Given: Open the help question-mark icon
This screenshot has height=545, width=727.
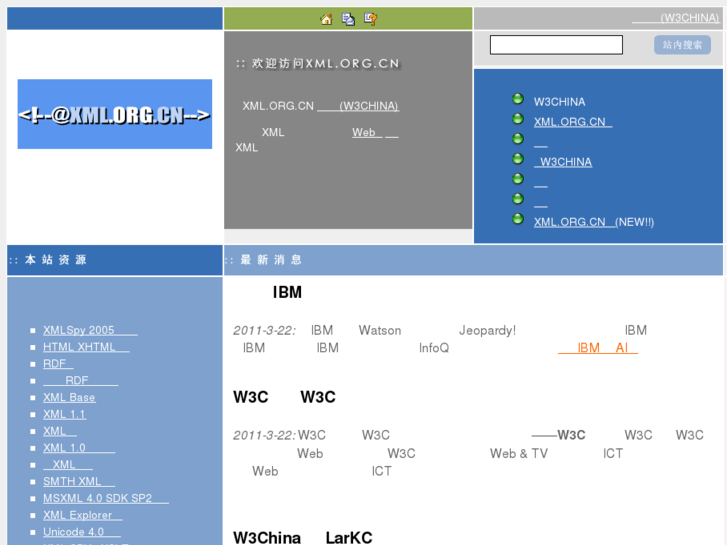Looking at the screenshot, I should pos(370,19).
